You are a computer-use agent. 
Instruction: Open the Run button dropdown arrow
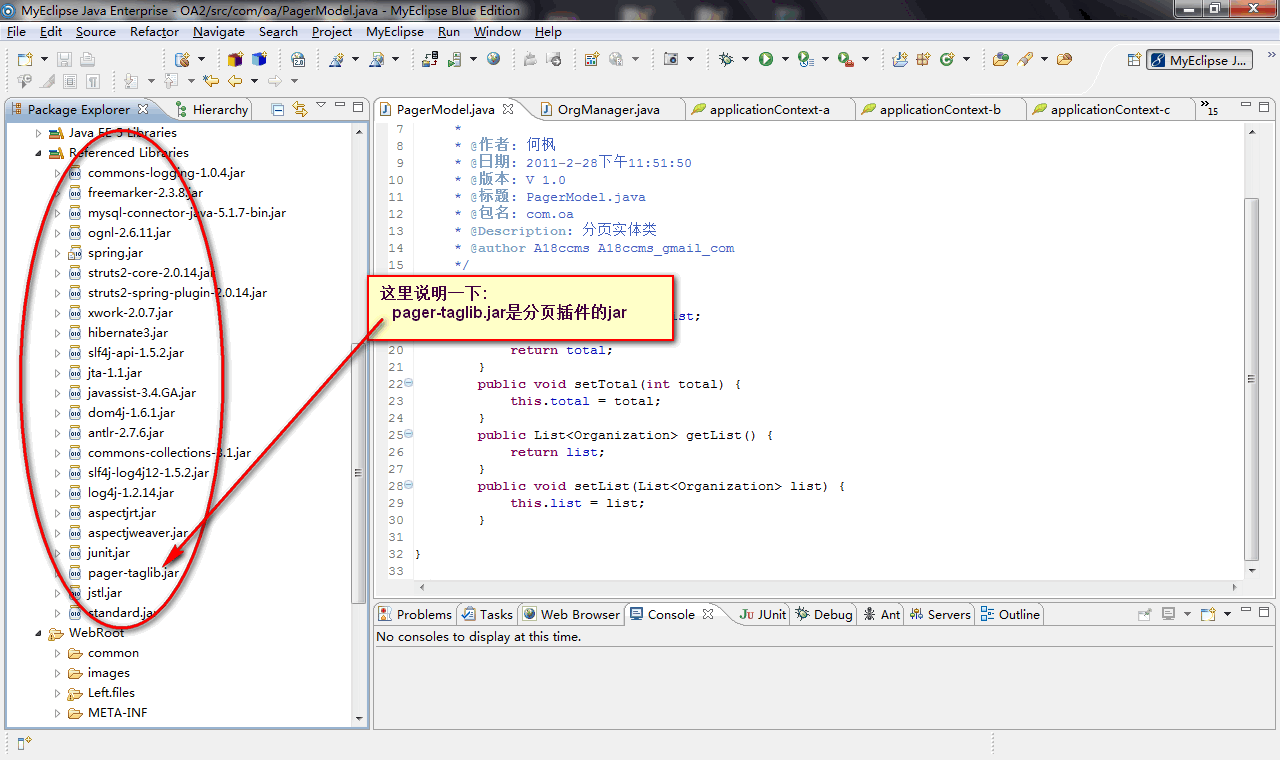pyautogui.click(x=783, y=60)
